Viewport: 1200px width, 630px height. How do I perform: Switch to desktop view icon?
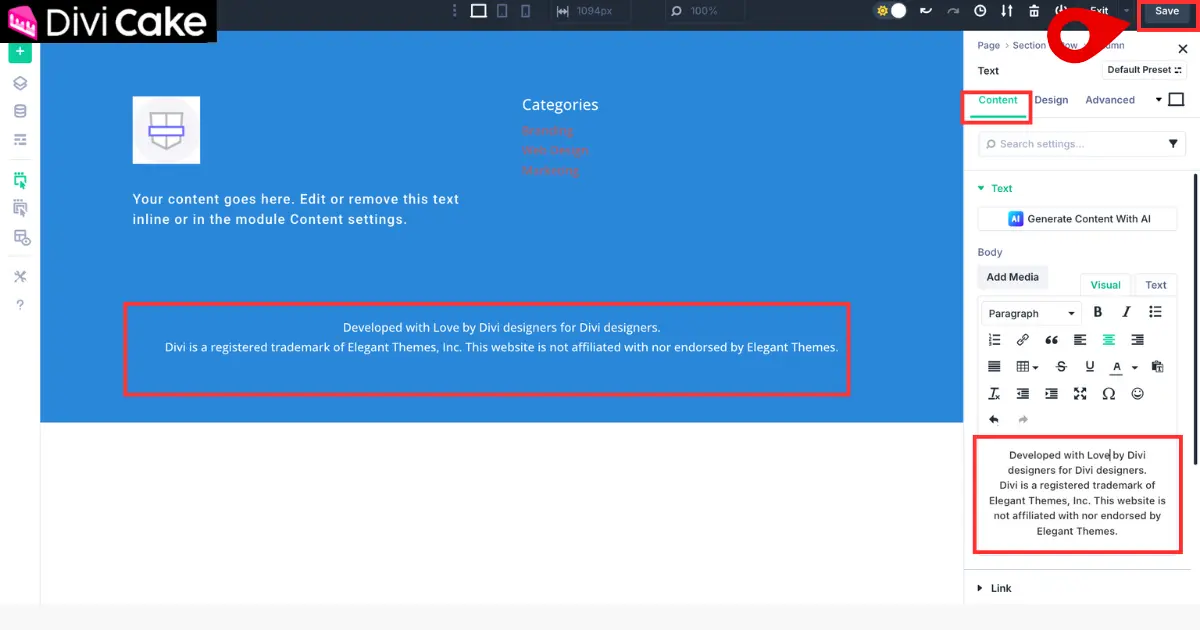coord(478,11)
